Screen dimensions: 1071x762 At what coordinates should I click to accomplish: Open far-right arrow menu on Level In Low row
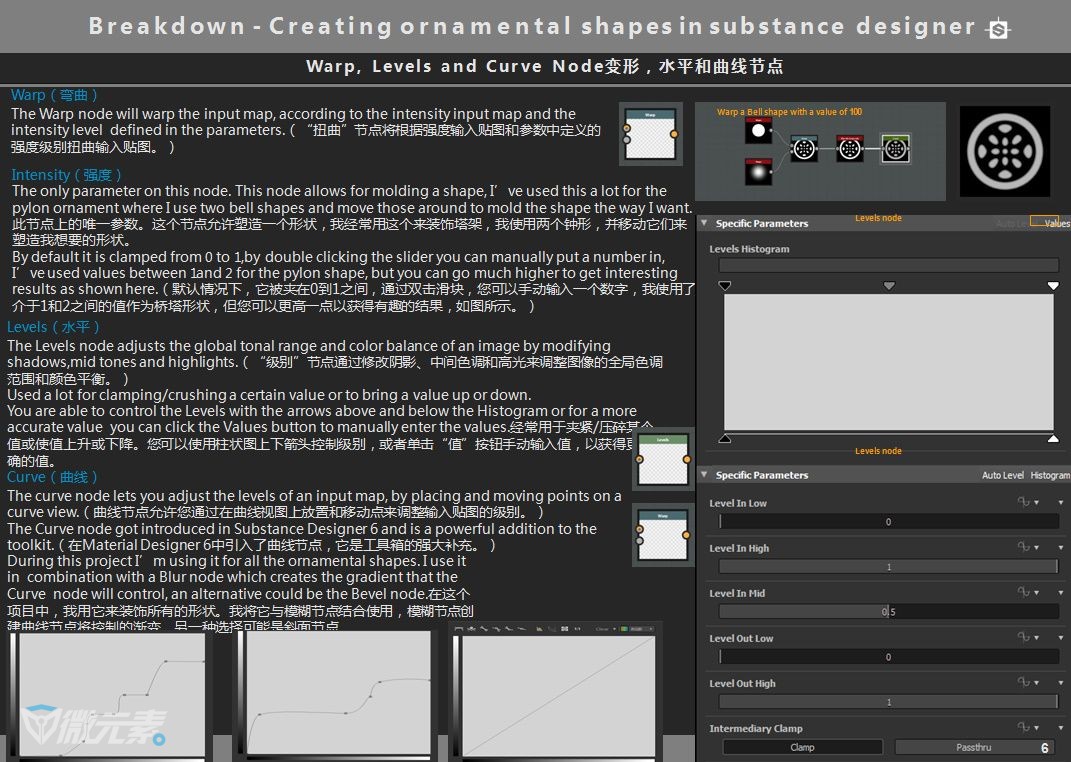(1061, 503)
